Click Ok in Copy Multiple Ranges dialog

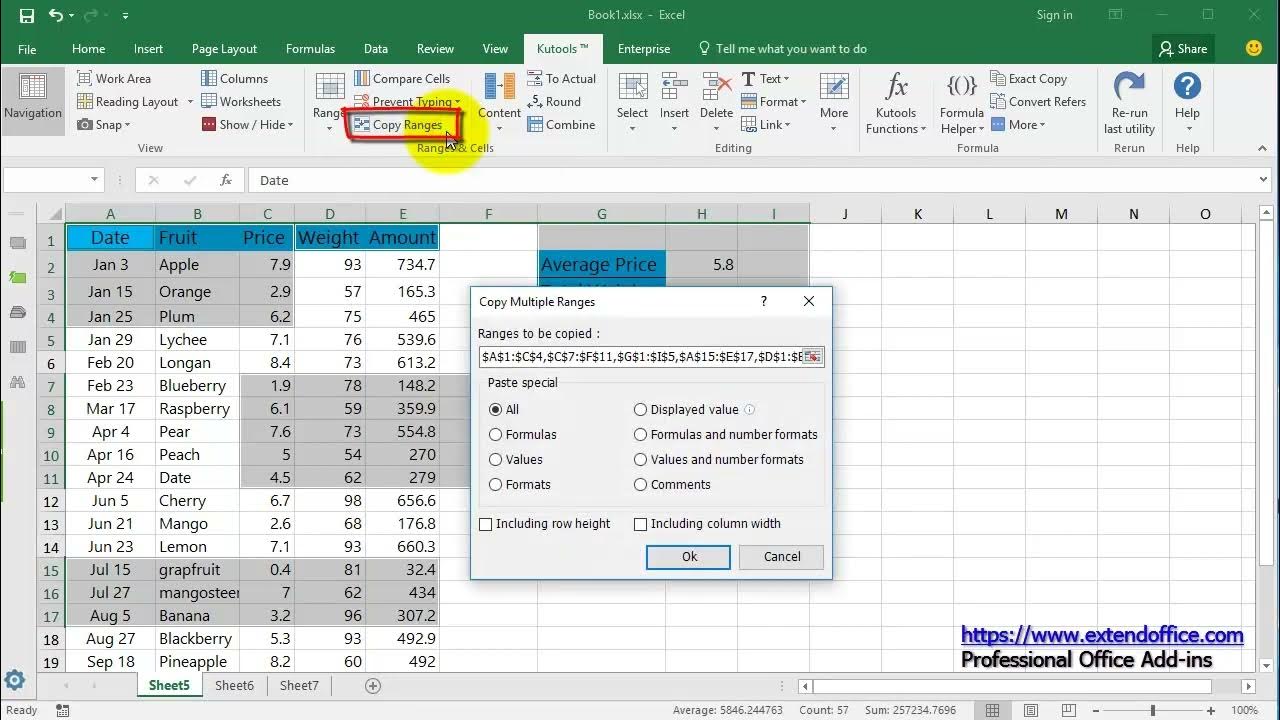pos(689,557)
